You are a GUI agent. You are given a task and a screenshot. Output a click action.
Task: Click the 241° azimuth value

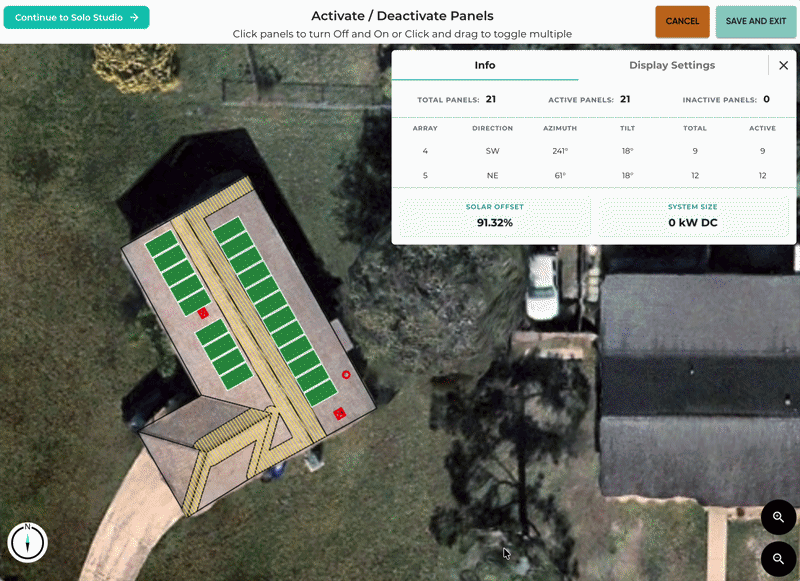coord(560,151)
